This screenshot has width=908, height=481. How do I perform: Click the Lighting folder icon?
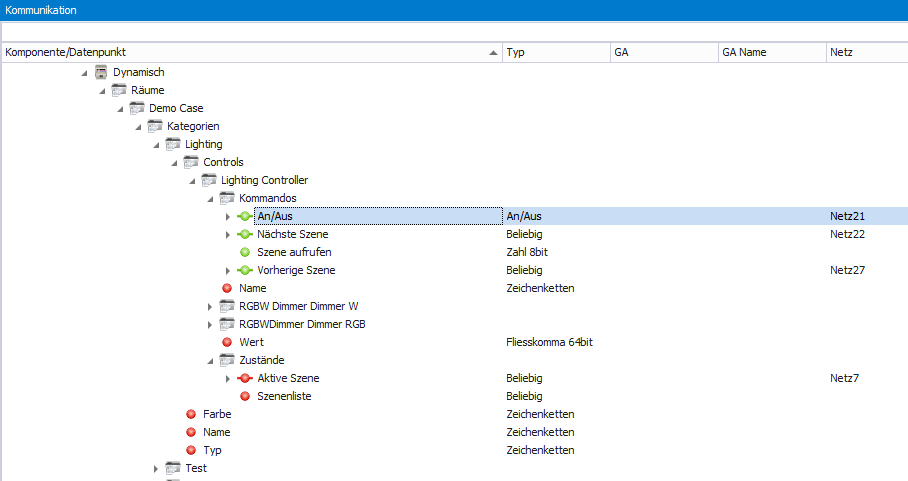tap(173, 144)
